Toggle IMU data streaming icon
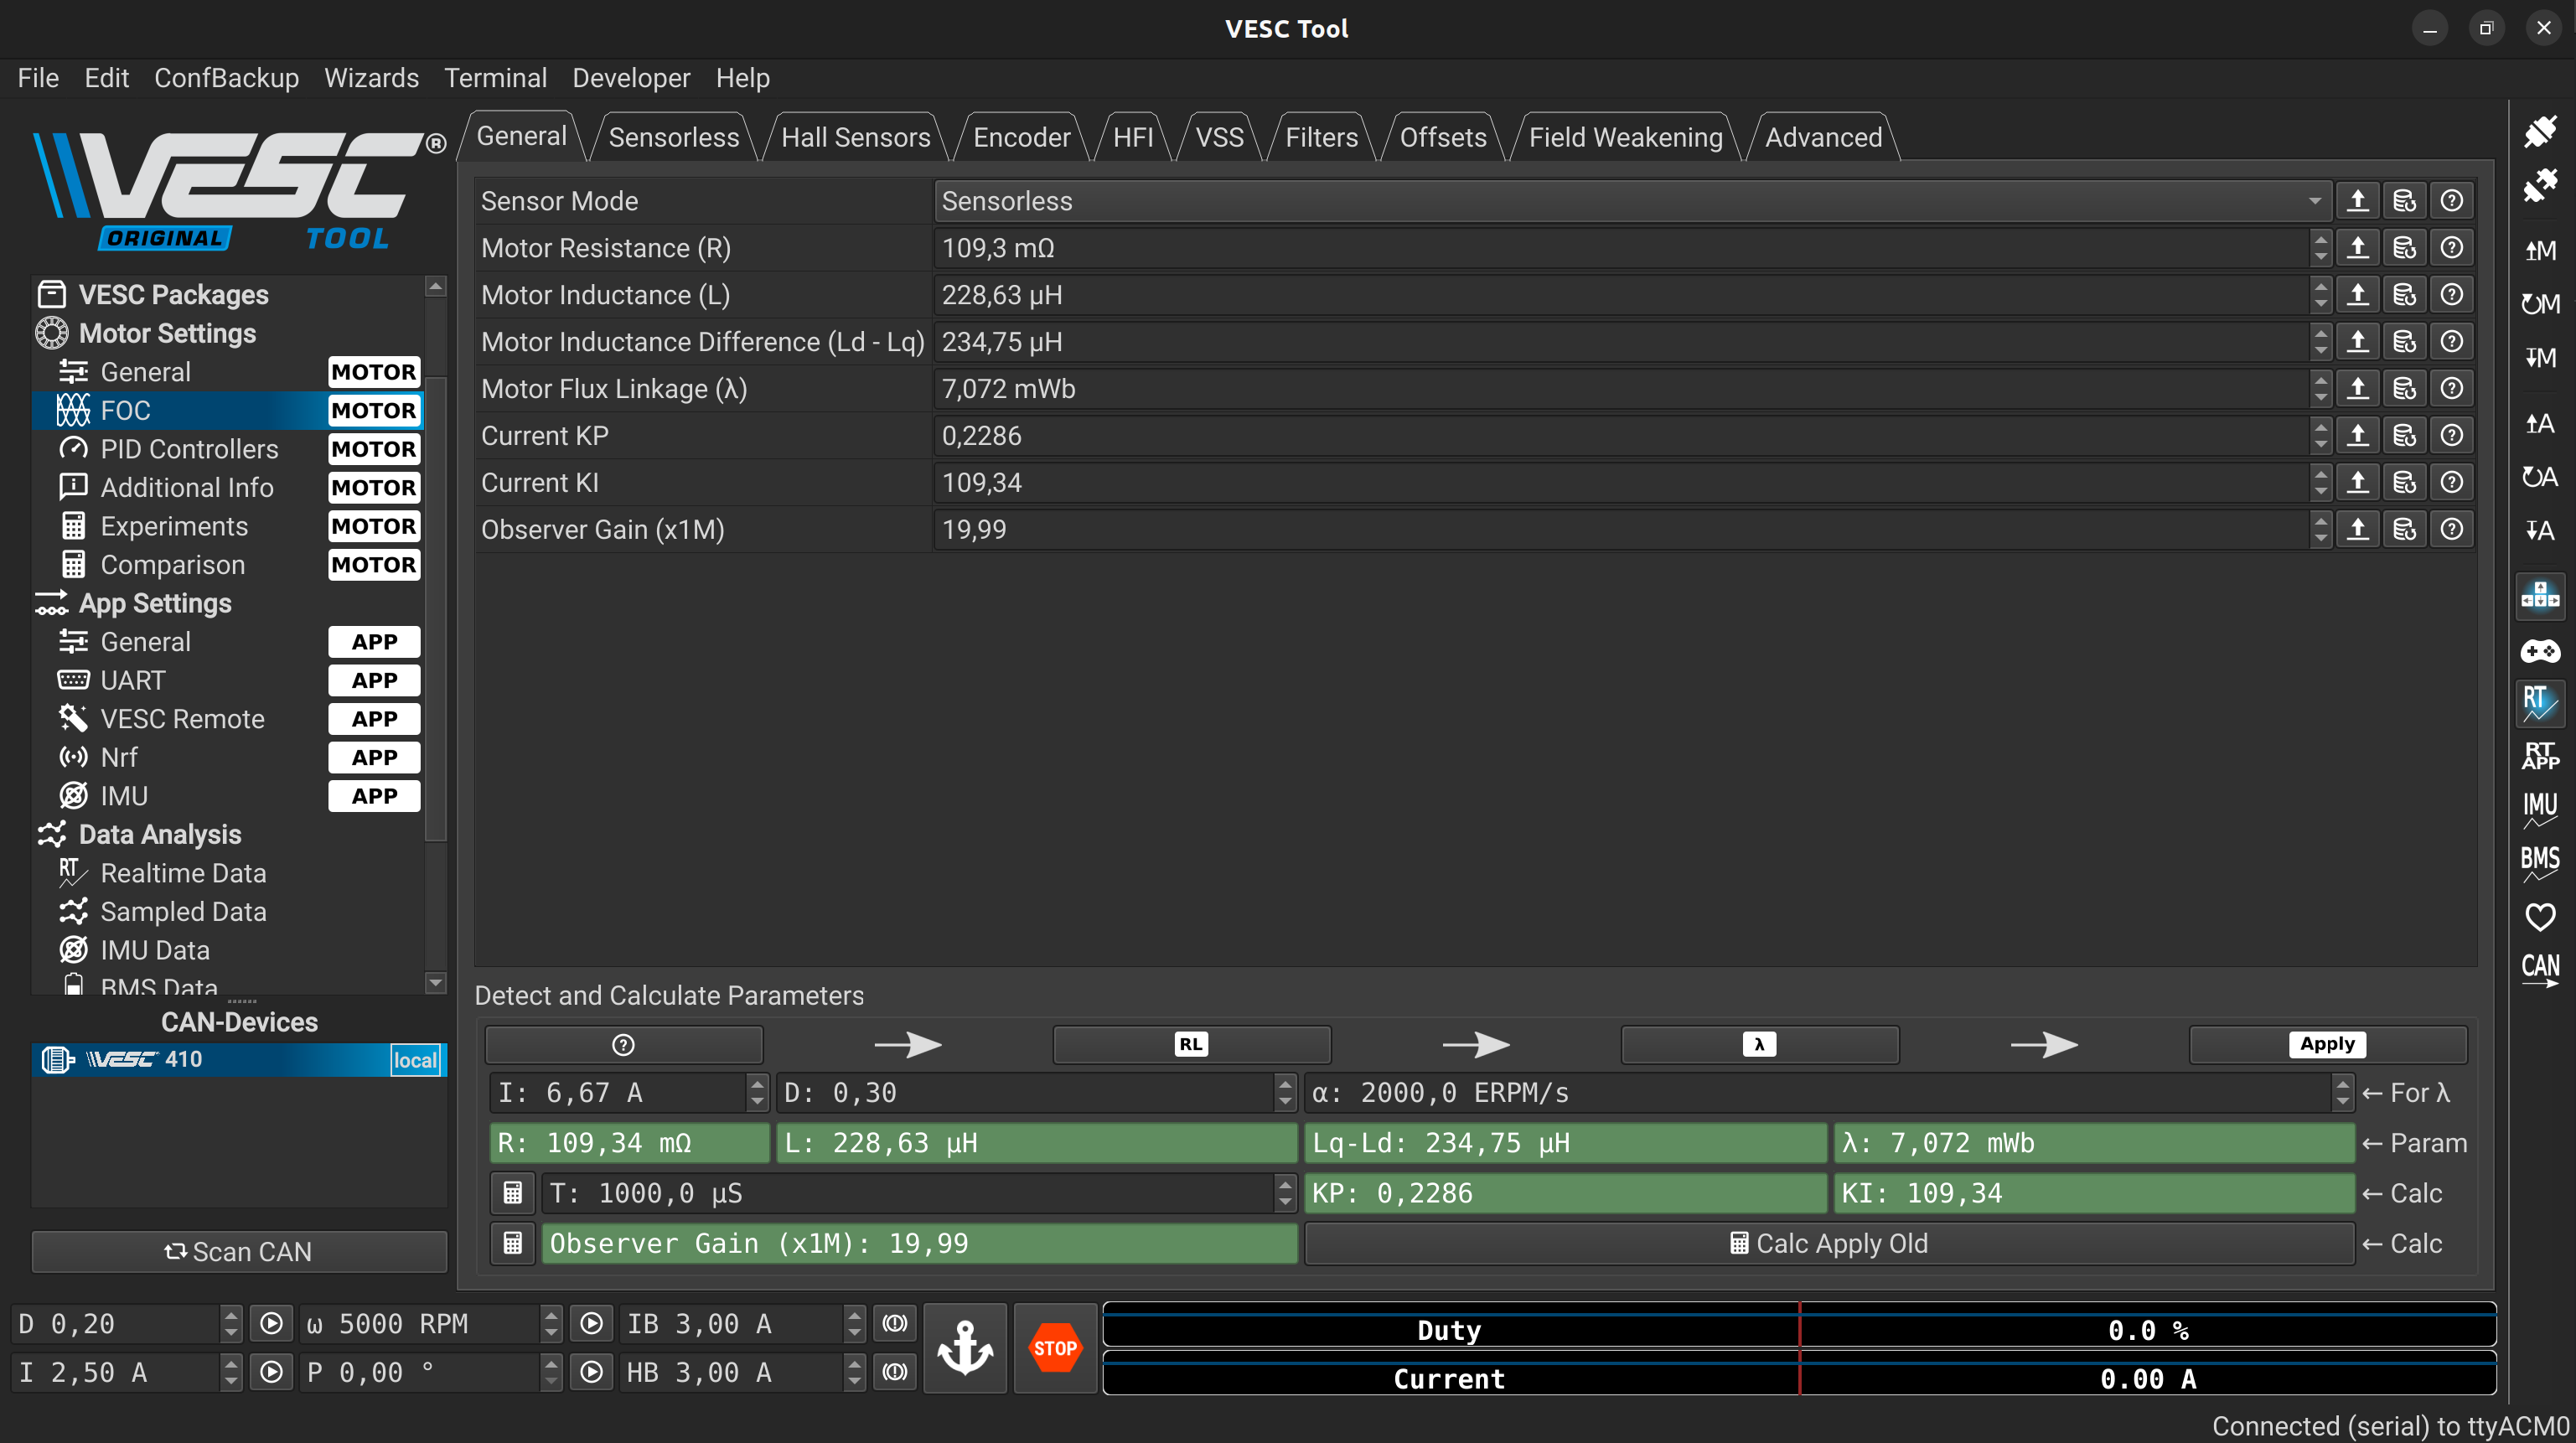The image size is (2576, 1443). 2539,810
